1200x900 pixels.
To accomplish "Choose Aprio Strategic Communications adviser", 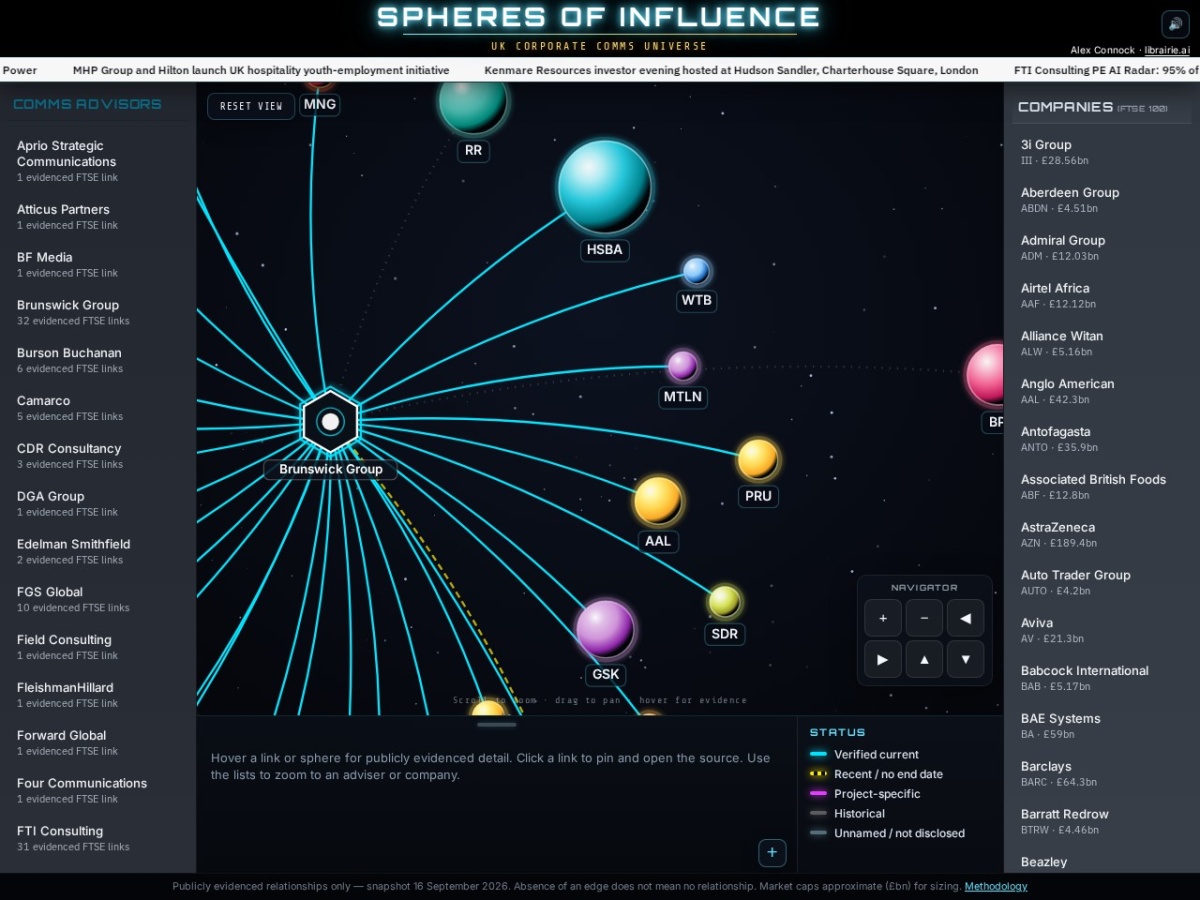I will 98,160.
